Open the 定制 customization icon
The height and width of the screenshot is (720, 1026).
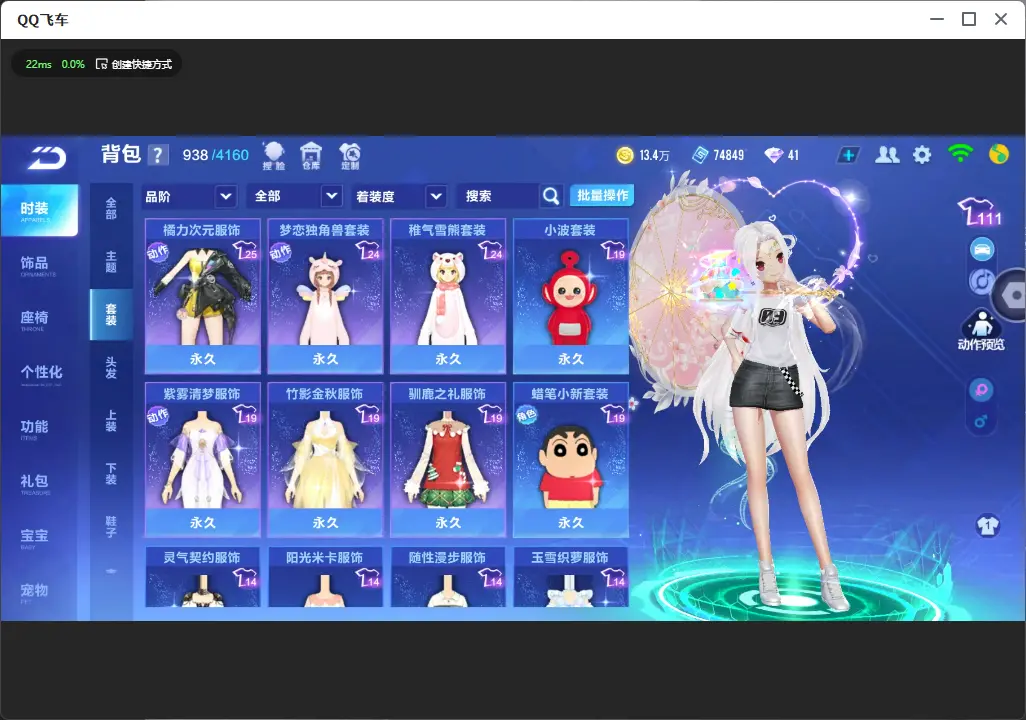click(x=350, y=156)
